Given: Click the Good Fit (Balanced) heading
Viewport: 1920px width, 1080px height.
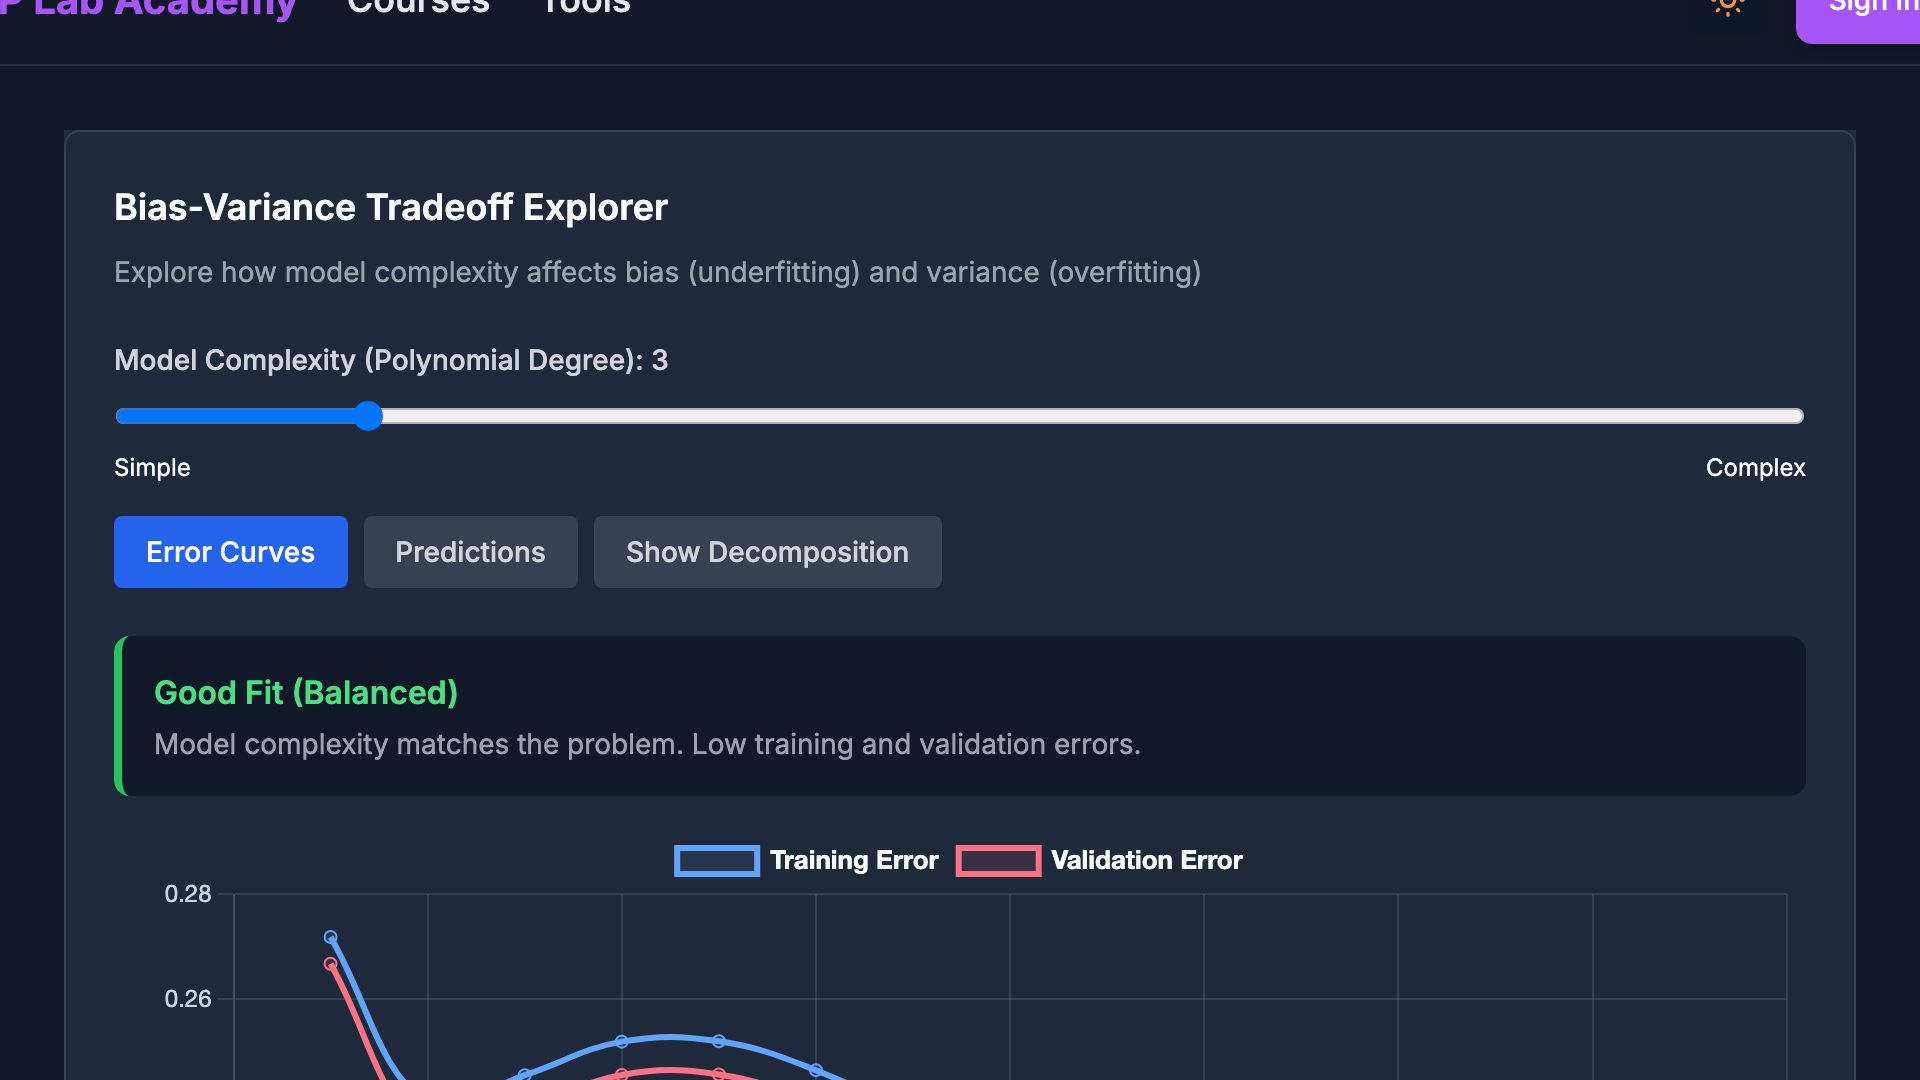Looking at the screenshot, I should 306,693.
